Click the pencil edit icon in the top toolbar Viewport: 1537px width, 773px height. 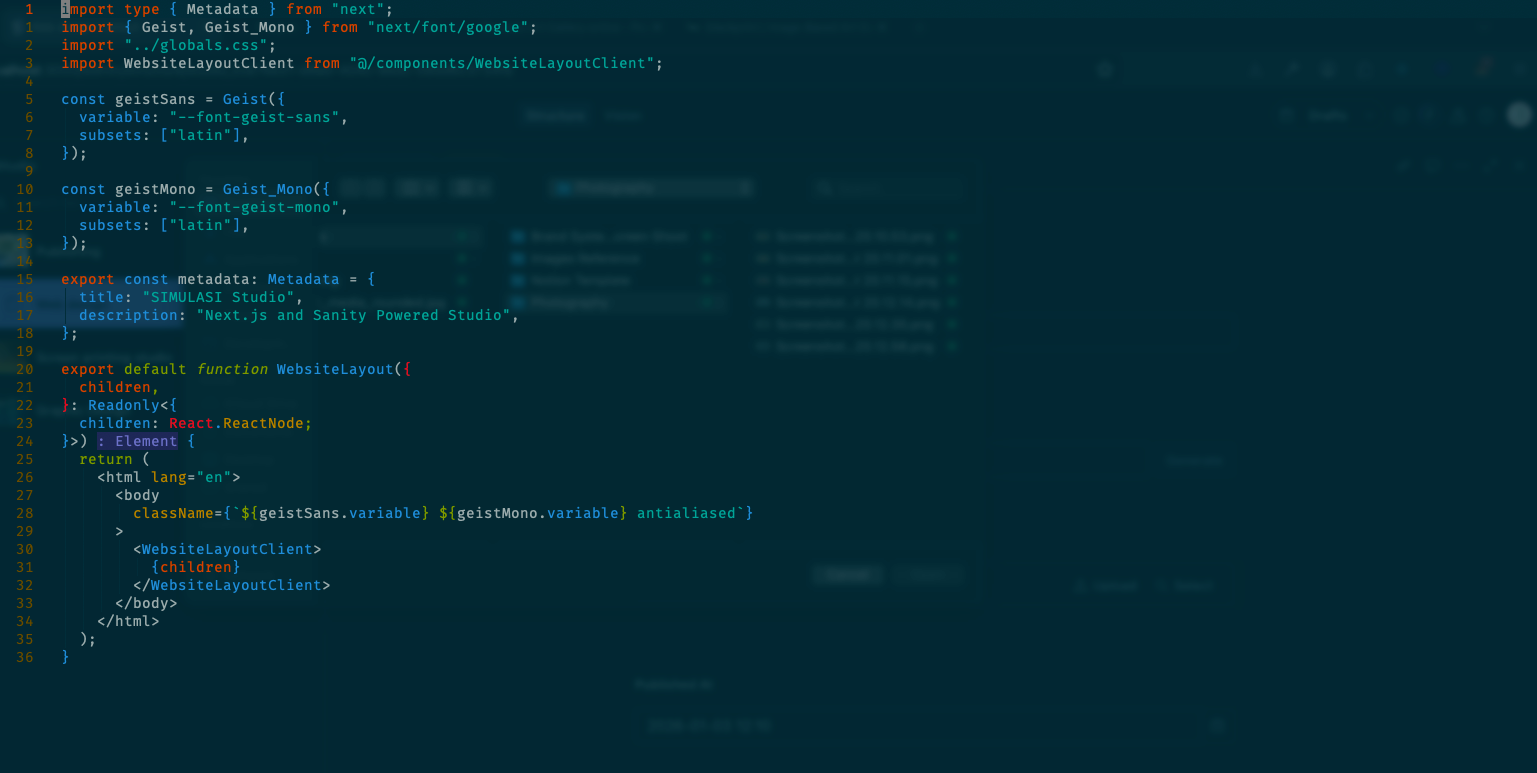click(1292, 70)
